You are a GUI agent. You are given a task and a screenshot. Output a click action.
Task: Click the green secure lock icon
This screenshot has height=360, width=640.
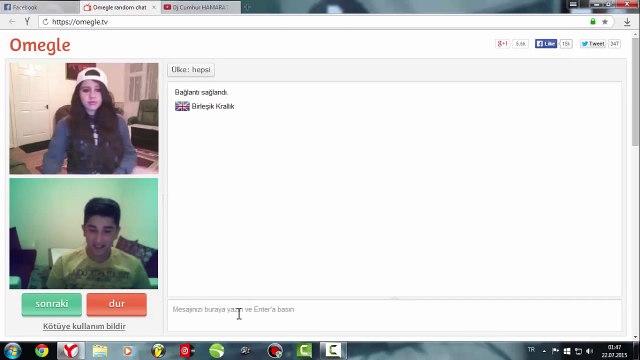593,22
